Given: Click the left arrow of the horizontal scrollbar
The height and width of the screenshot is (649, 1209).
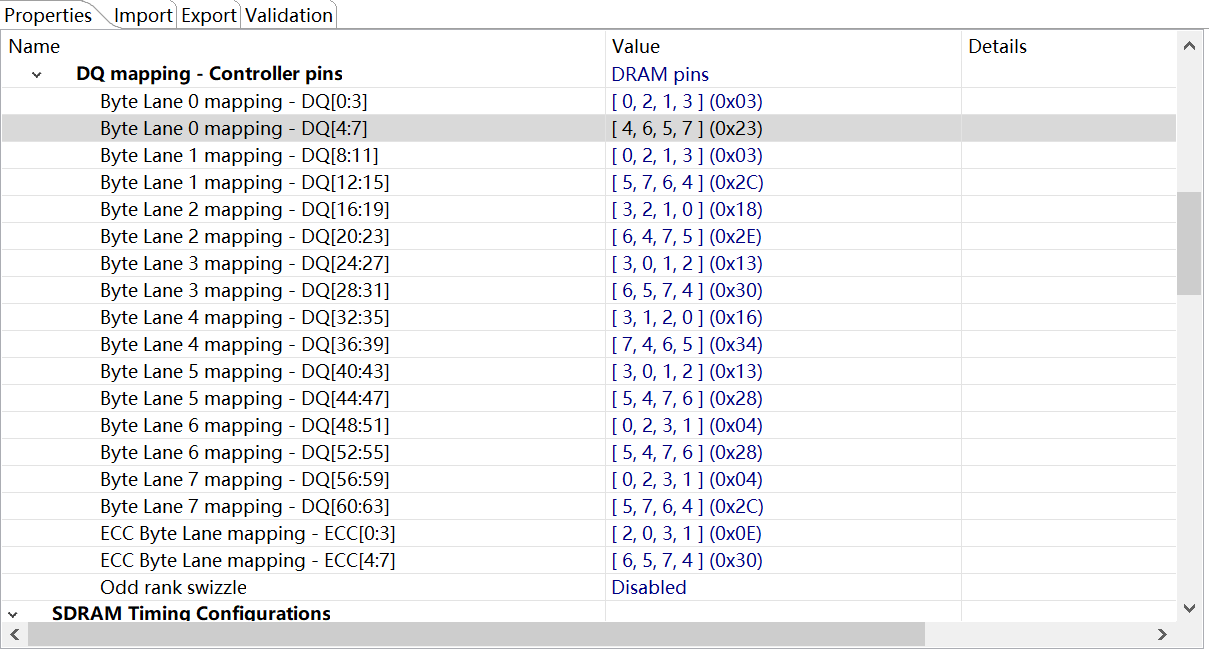Looking at the screenshot, I should pyautogui.click(x=14, y=635).
